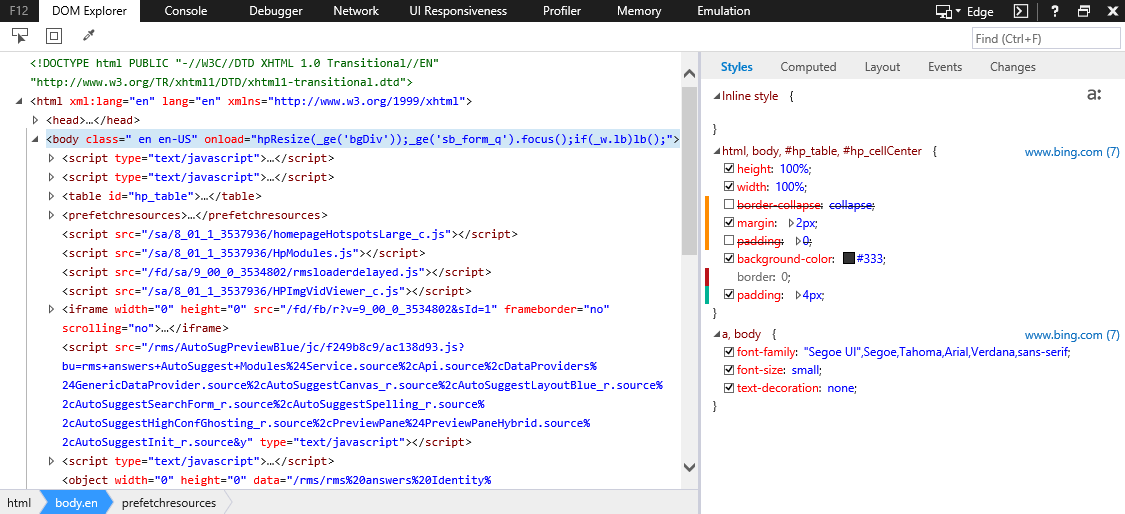Select html breadcrumb item

(19, 503)
